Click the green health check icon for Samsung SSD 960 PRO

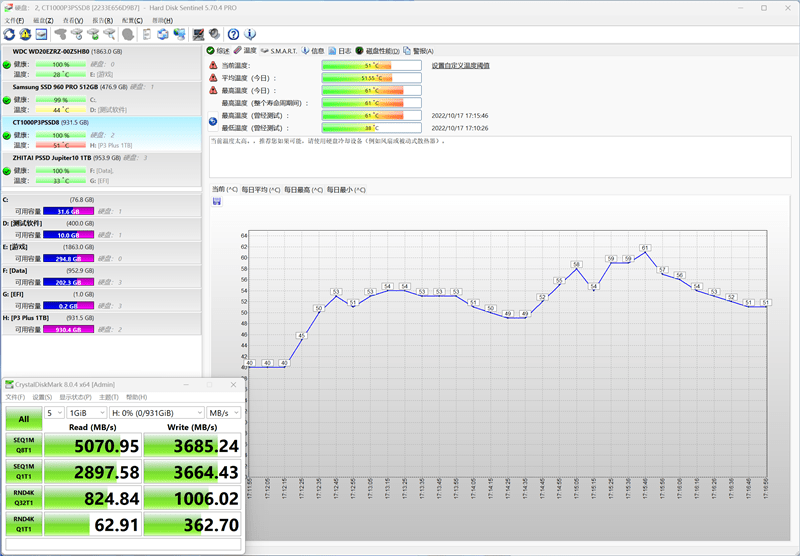click(7, 100)
